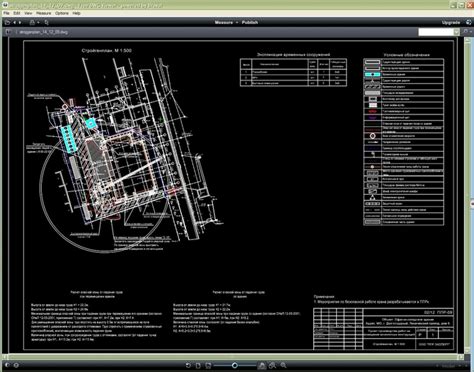
Task: Open the Options menu
Action: 62,13
